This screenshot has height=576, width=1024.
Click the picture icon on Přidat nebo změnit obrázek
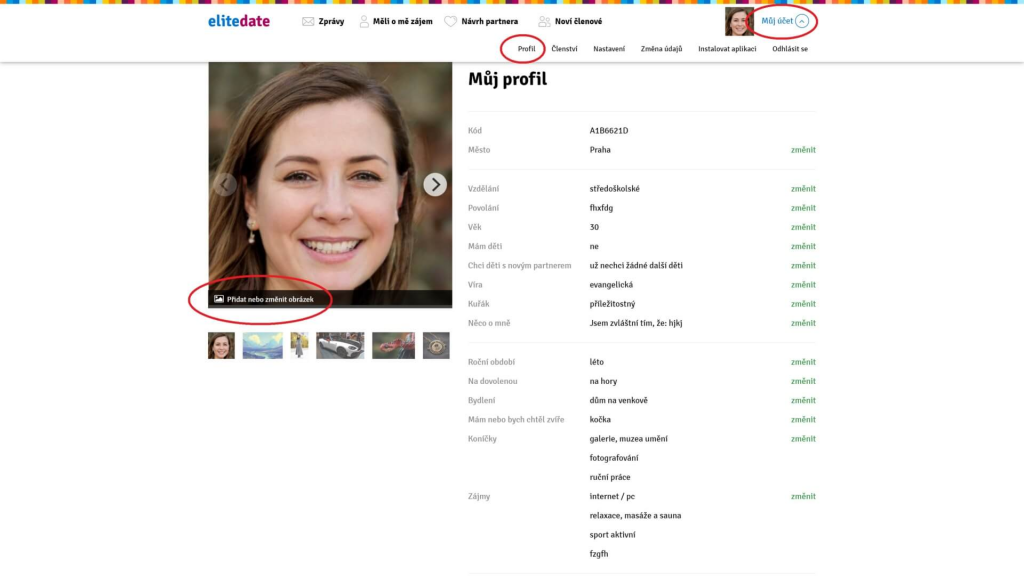(219, 299)
